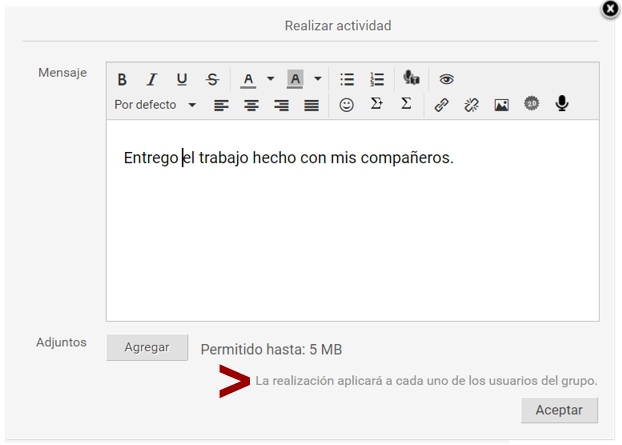This screenshot has height=445, width=622.
Task: Justify the paragraph text
Action: pyautogui.click(x=311, y=105)
